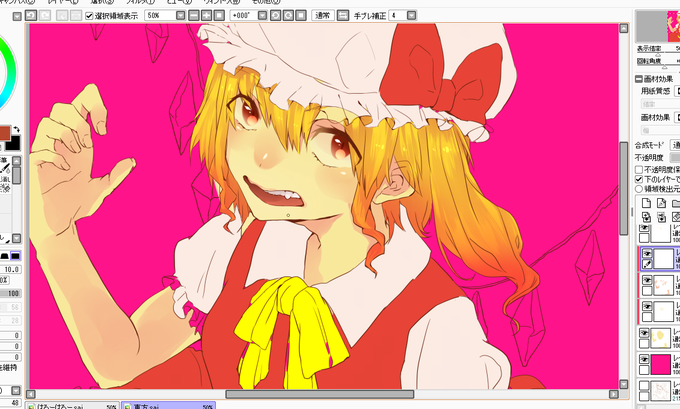Click the zoom in plus button

tap(206, 16)
